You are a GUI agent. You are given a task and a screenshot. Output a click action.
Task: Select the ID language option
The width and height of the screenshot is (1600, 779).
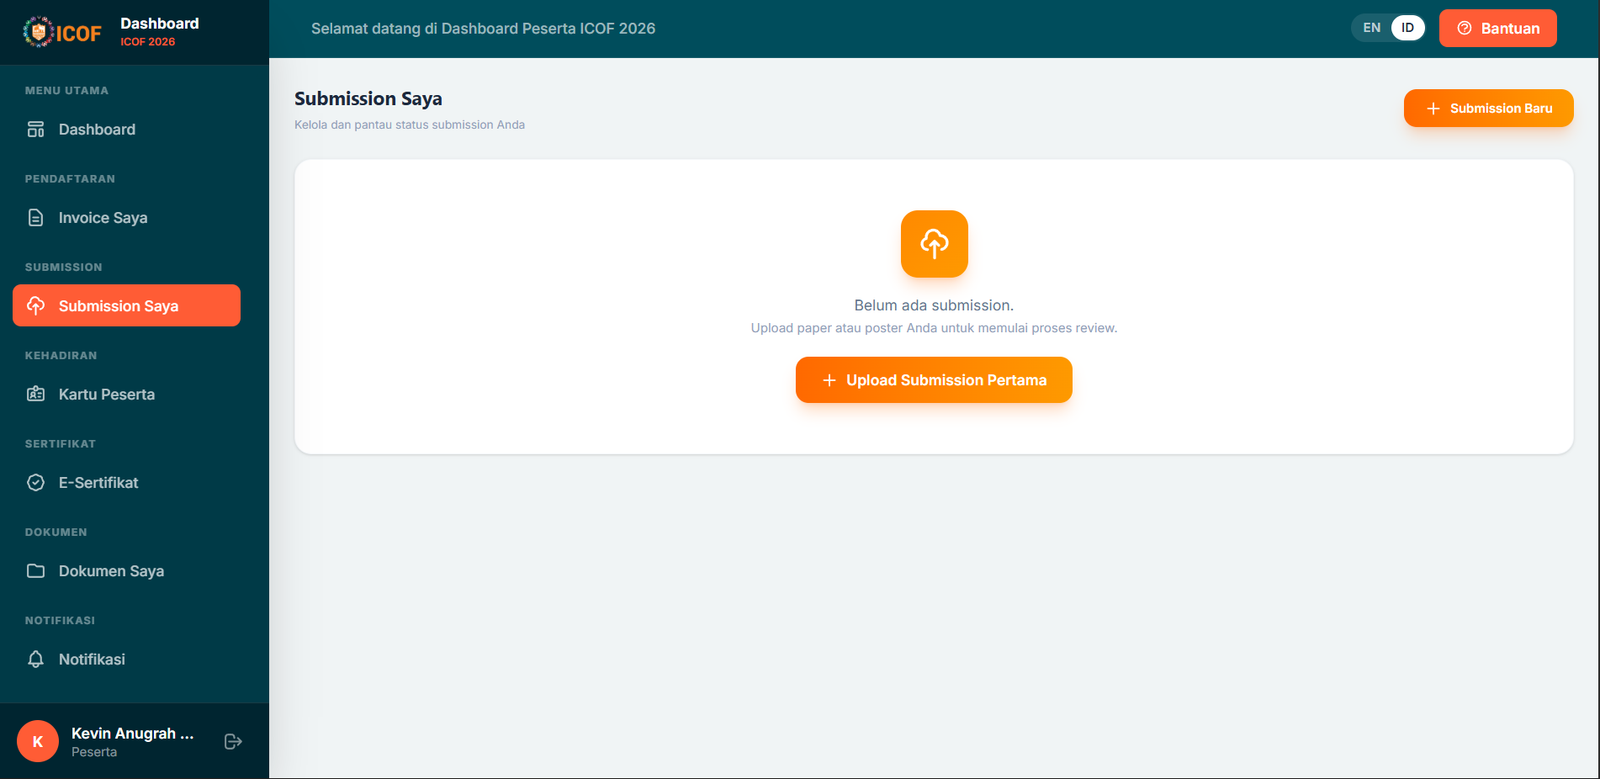pyautogui.click(x=1407, y=28)
